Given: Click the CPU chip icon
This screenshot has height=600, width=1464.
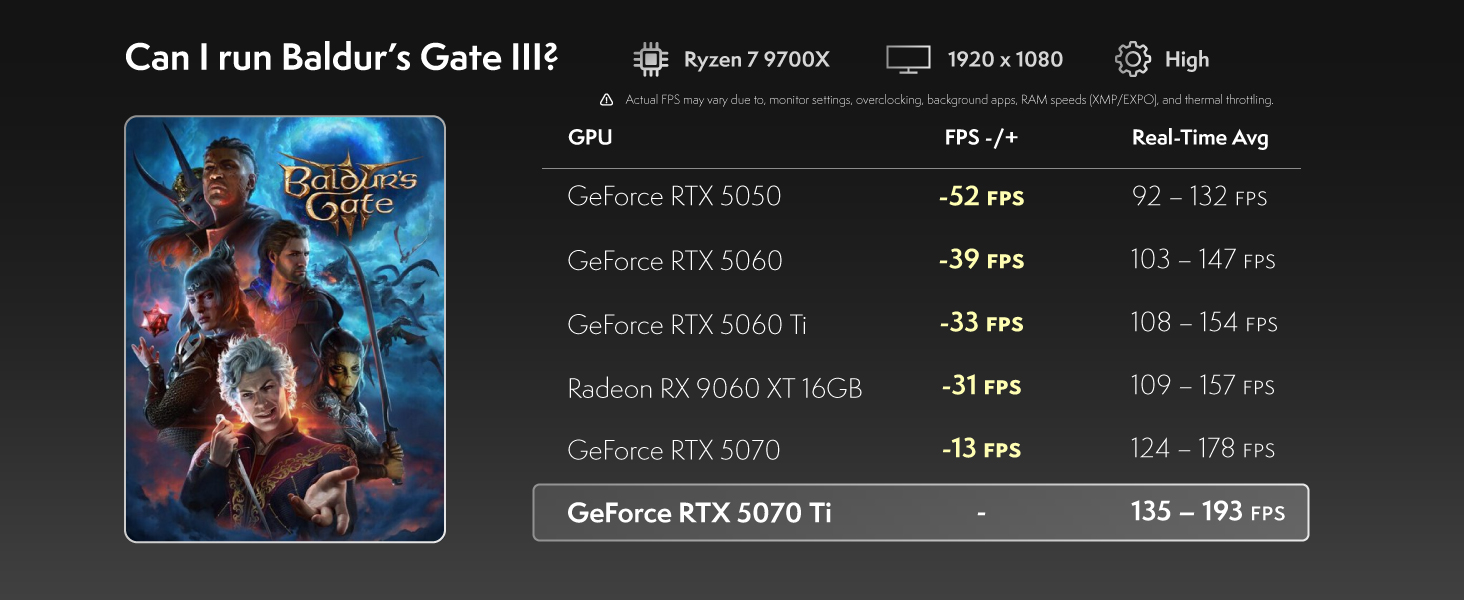Looking at the screenshot, I should (651, 59).
